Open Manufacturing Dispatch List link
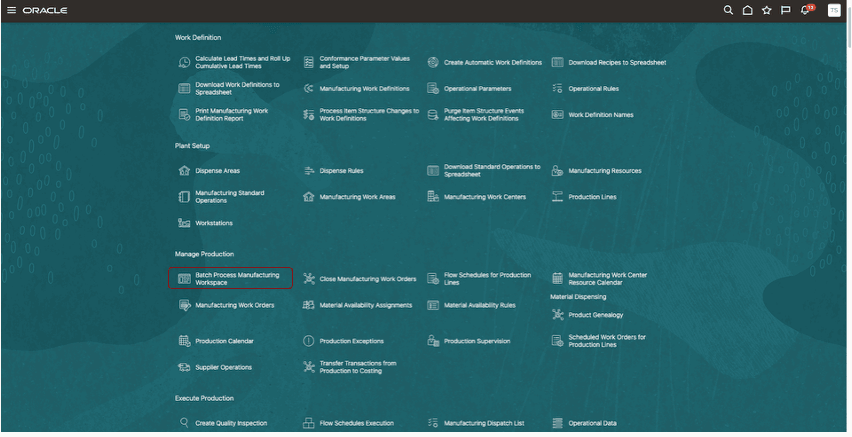Screen dimensions: 852x437 pos(484,423)
